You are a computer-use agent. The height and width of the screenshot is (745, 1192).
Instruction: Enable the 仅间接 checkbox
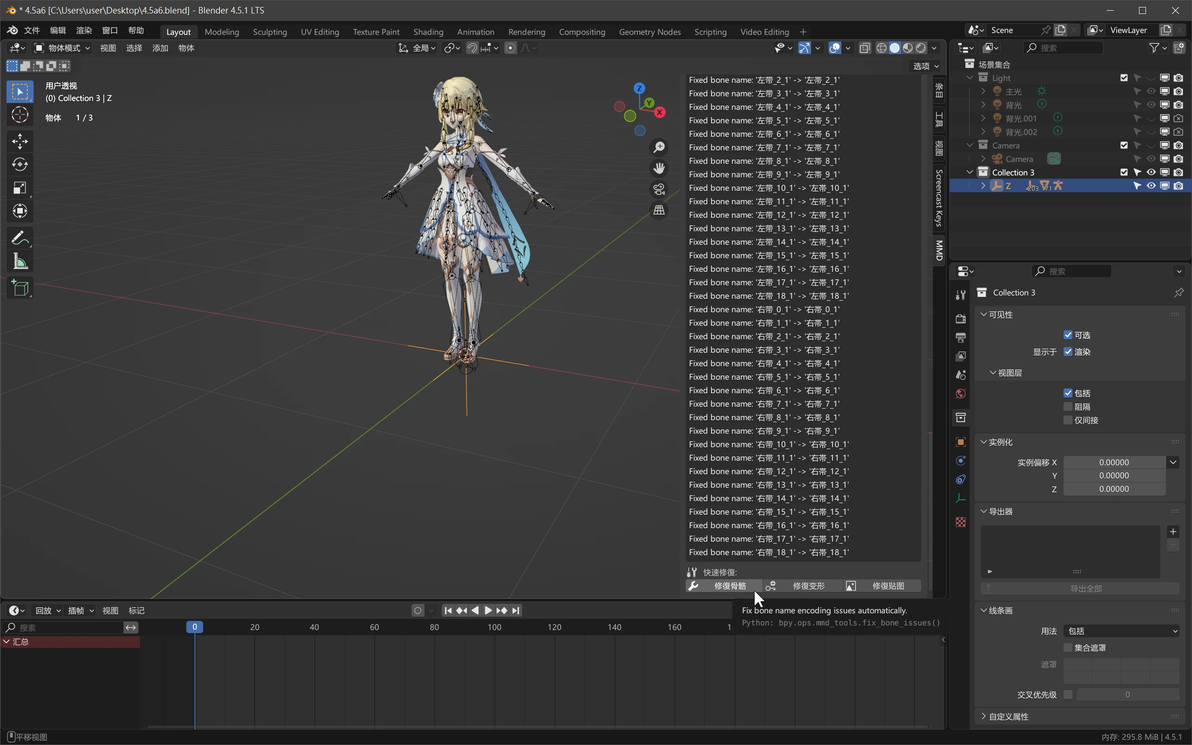click(1068, 420)
